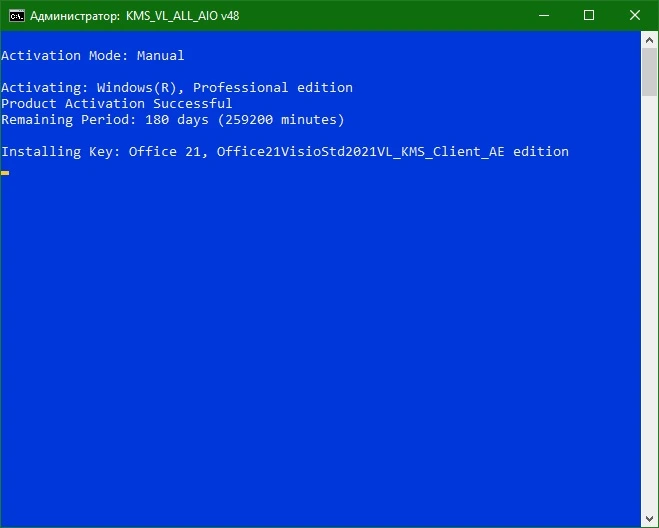
Task: Click the word Manual in console output
Action: point(161,55)
